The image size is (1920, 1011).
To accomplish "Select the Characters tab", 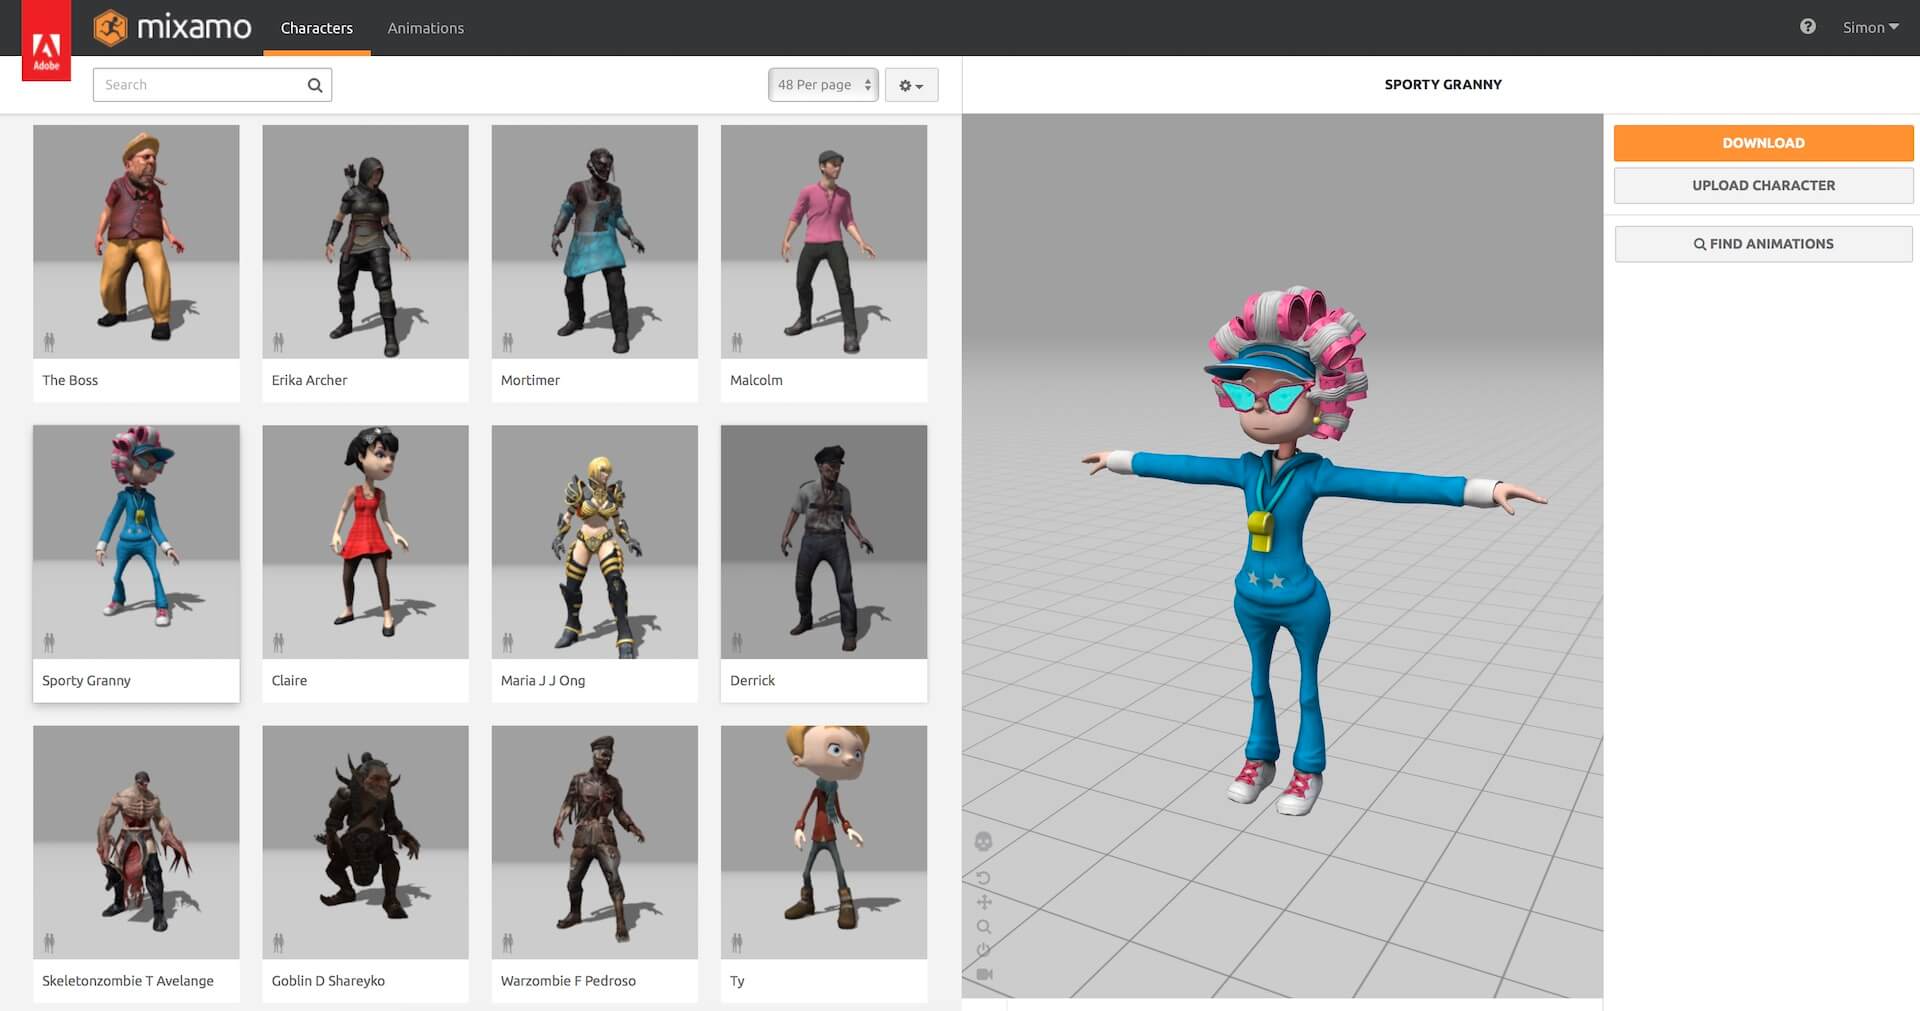I will [316, 28].
